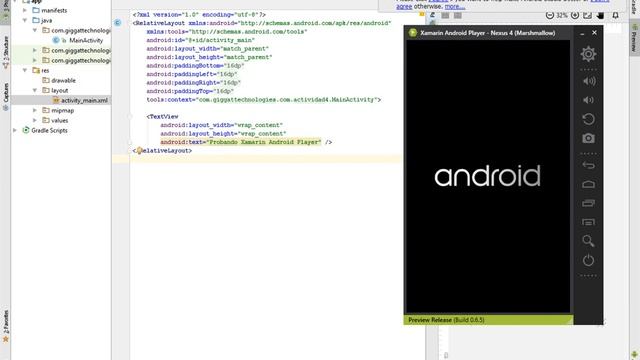Click the 'more...' link in notification
The width and height of the screenshot is (640, 360).
(x=455, y=7)
